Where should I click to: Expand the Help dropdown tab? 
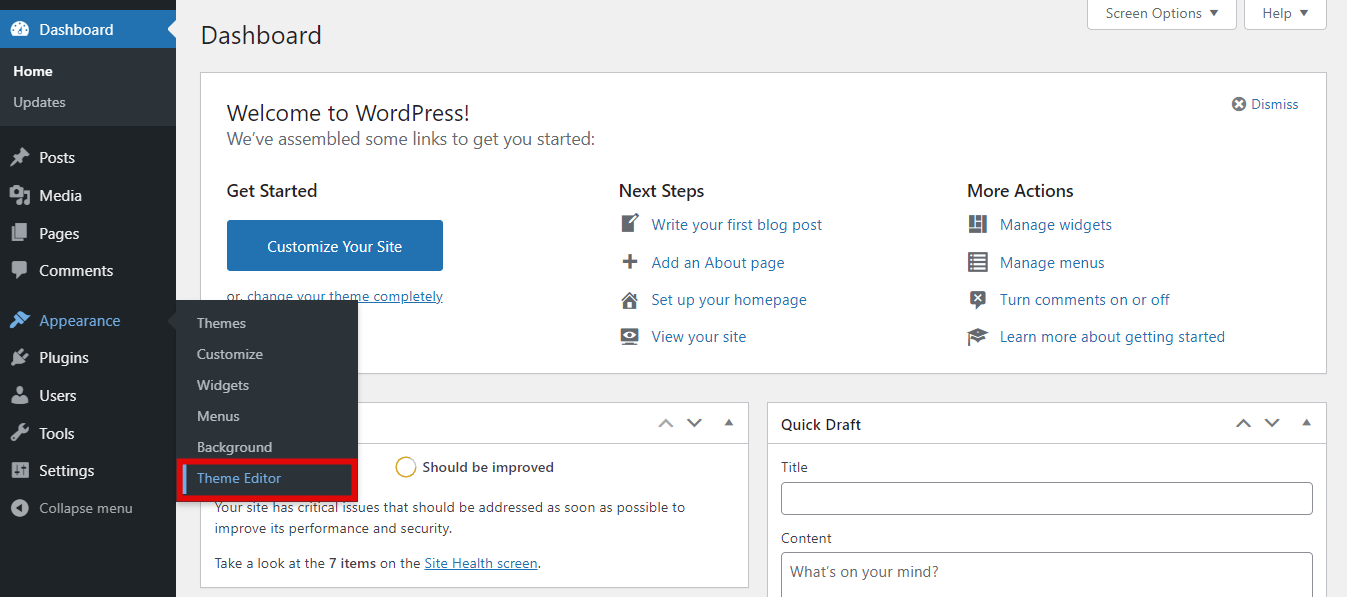coord(1284,14)
